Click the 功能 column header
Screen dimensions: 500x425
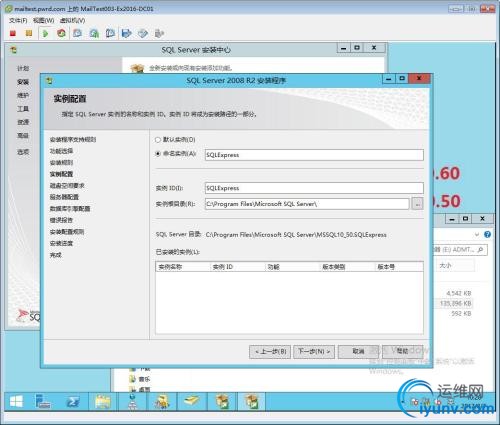tap(292, 267)
